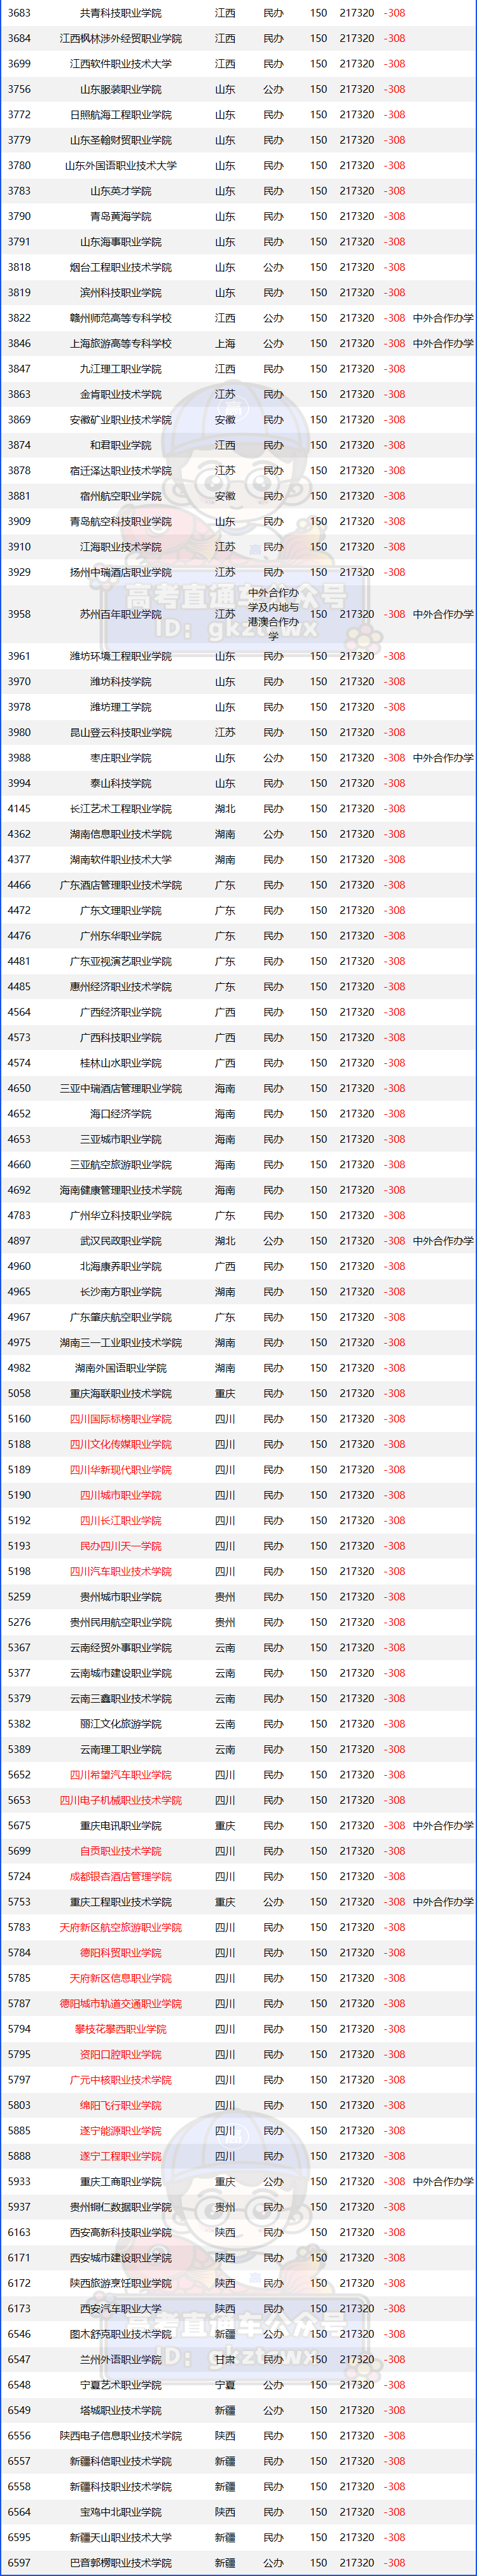Select 九江理工职业学院
Image resolution: width=477 pixels, height=2576 pixels.
120,369
